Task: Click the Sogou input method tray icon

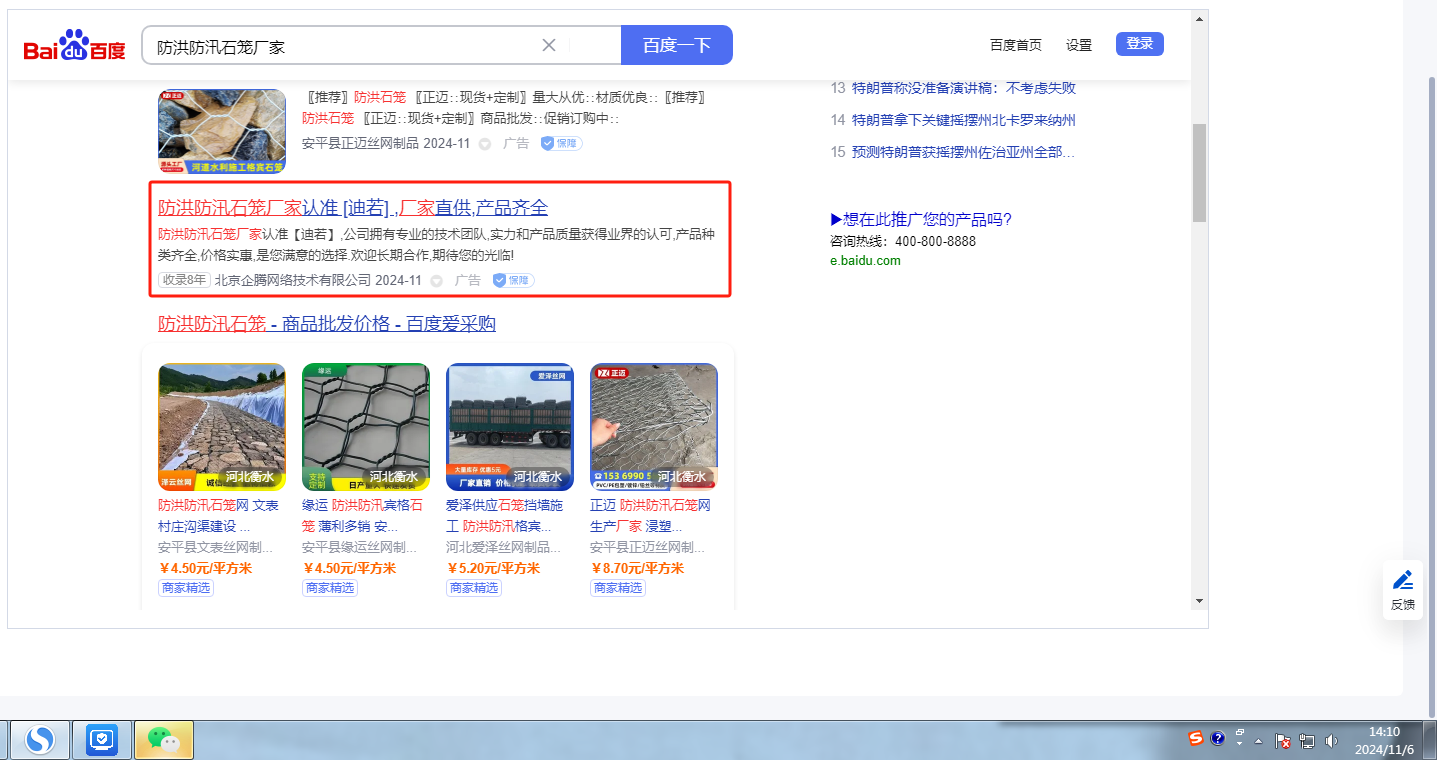Action: click(1196, 739)
